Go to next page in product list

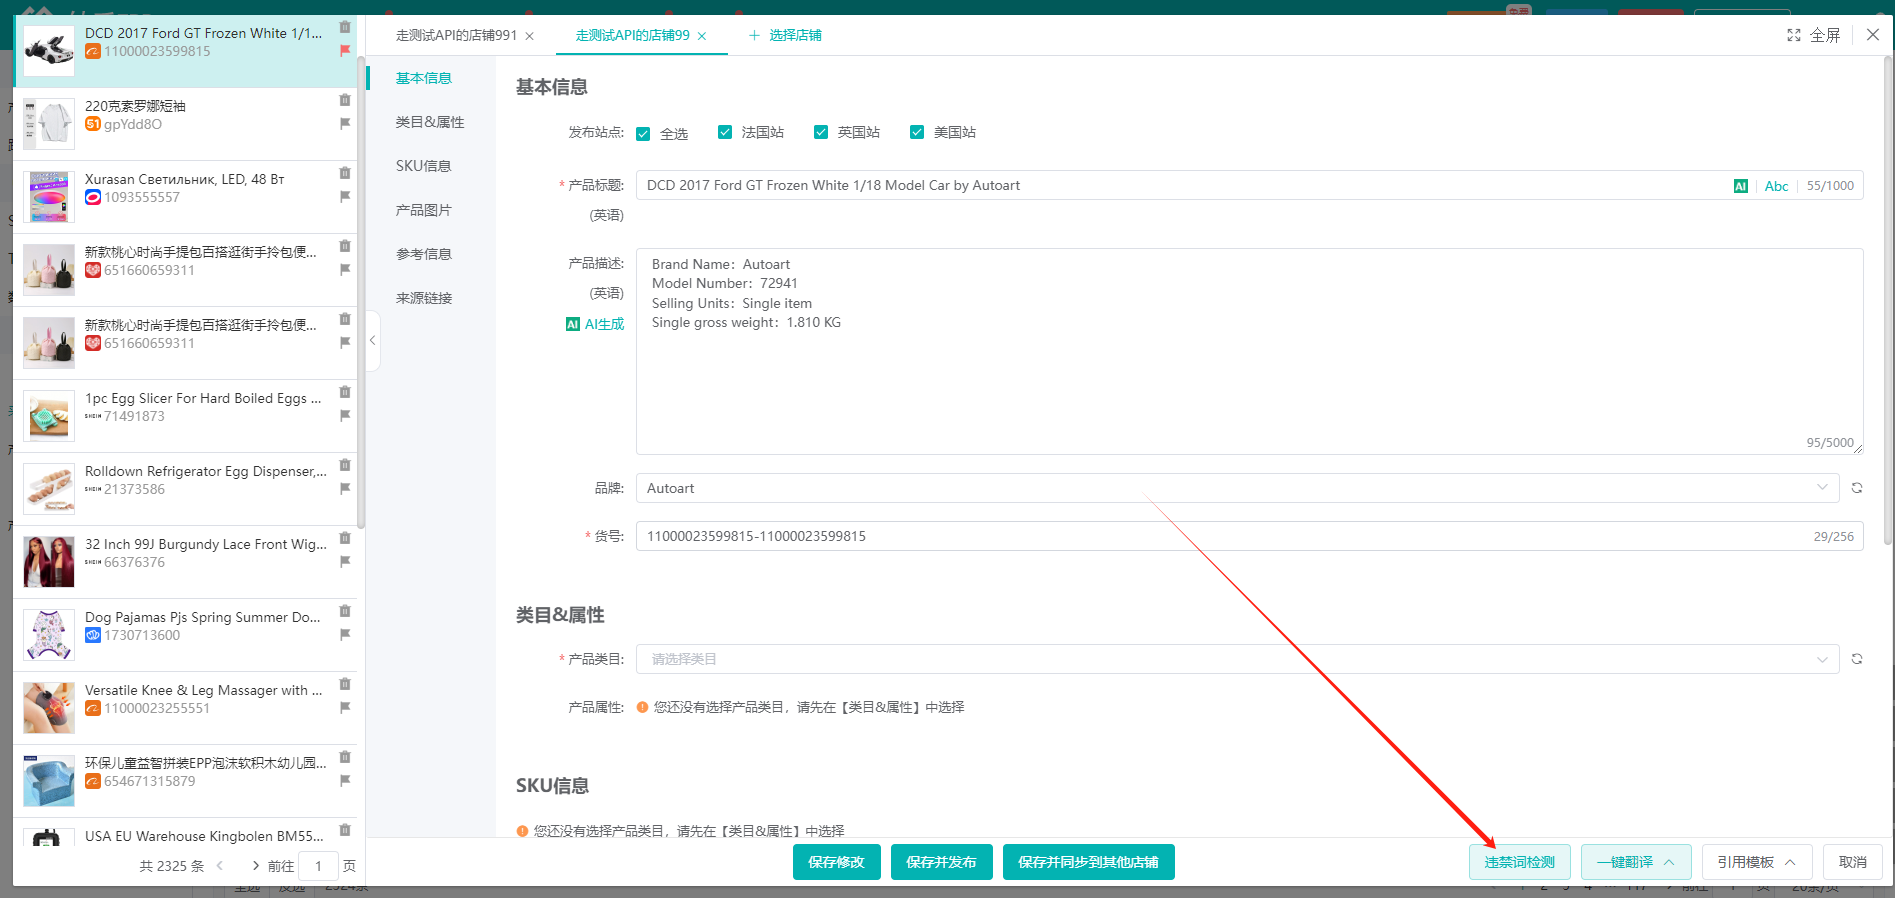[256, 866]
